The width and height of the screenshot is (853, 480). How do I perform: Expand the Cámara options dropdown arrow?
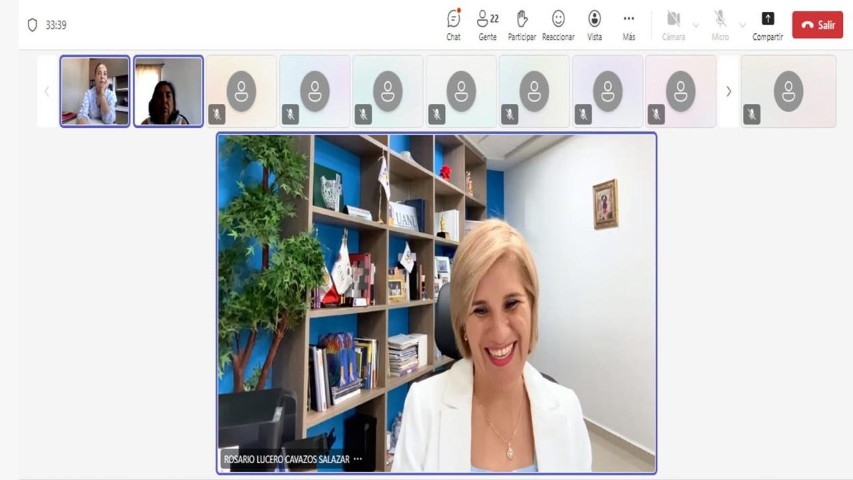(696, 26)
